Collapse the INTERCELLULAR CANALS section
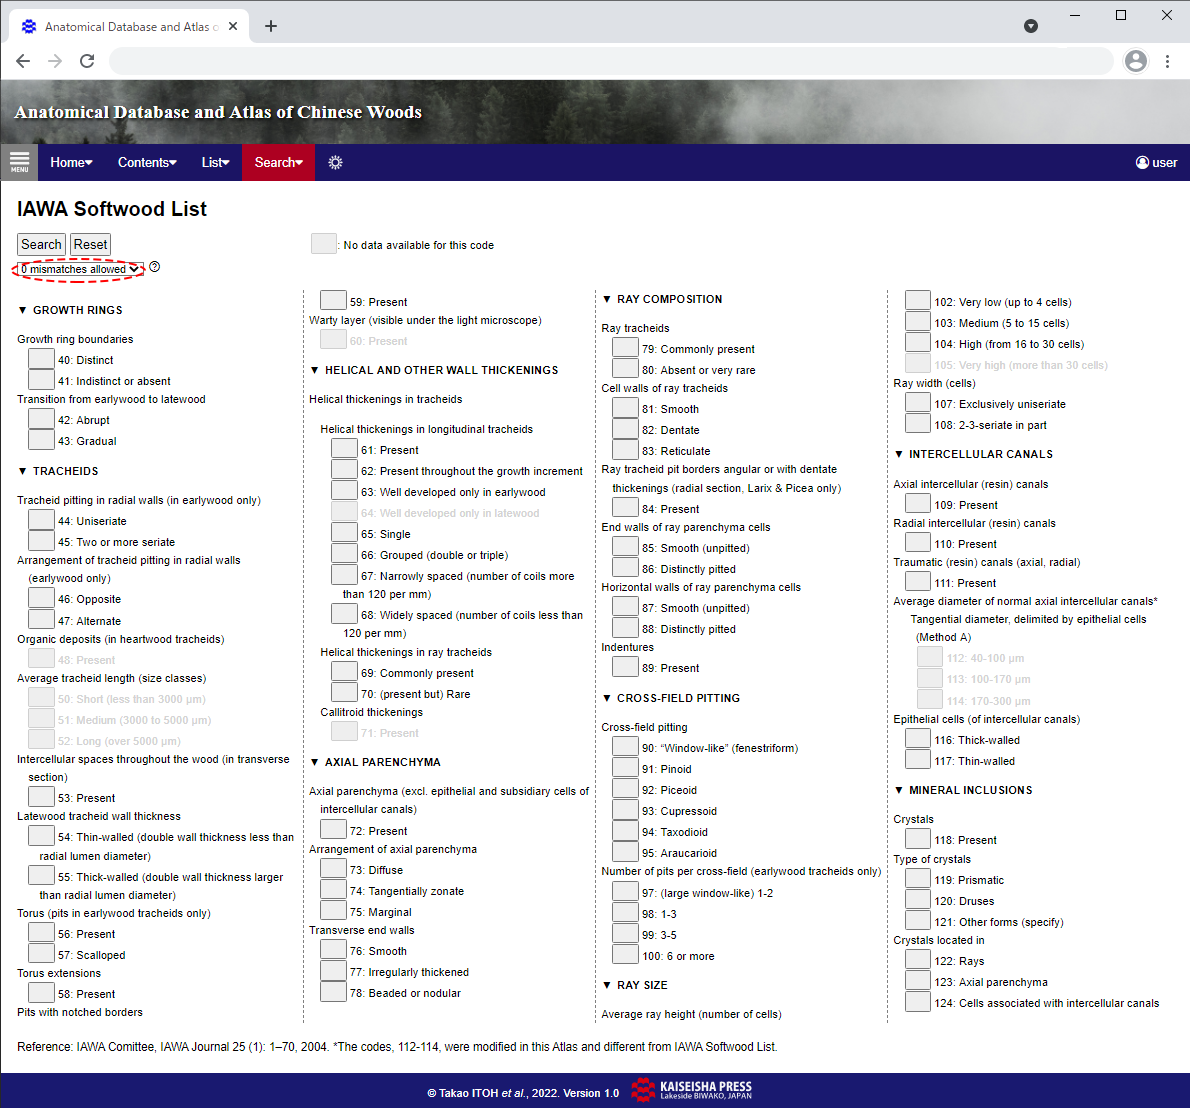This screenshot has width=1190, height=1108. click(x=899, y=454)
